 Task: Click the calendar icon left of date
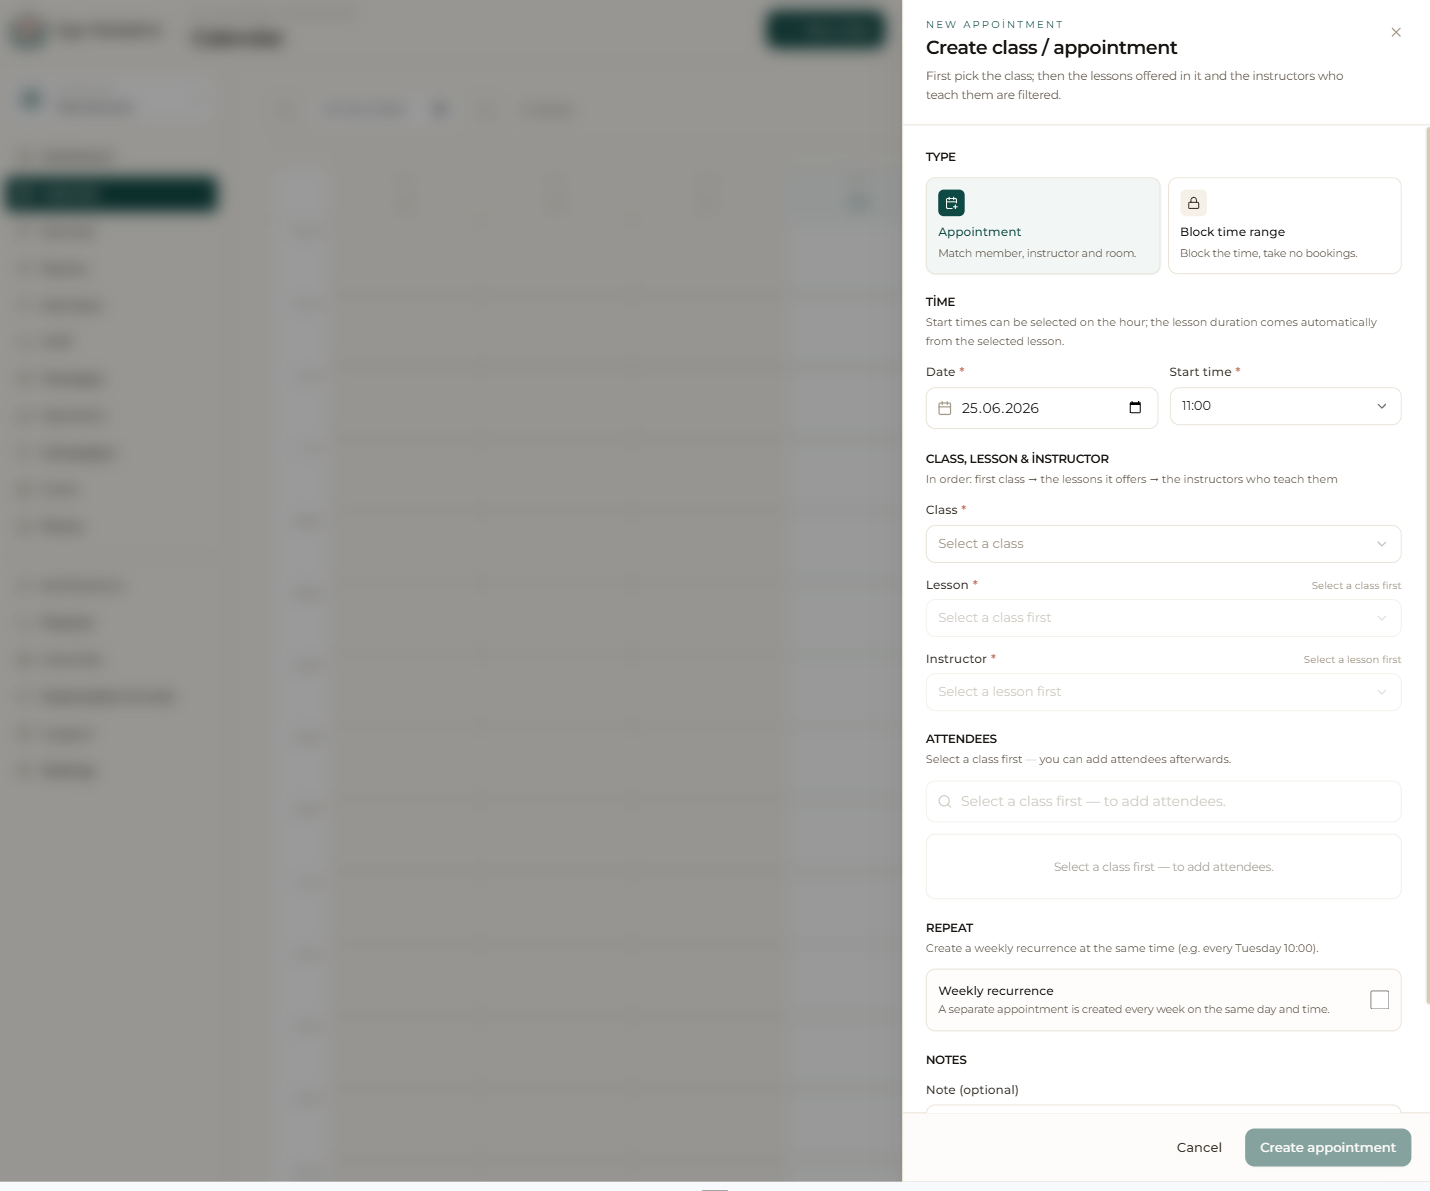tap(945, 408)
